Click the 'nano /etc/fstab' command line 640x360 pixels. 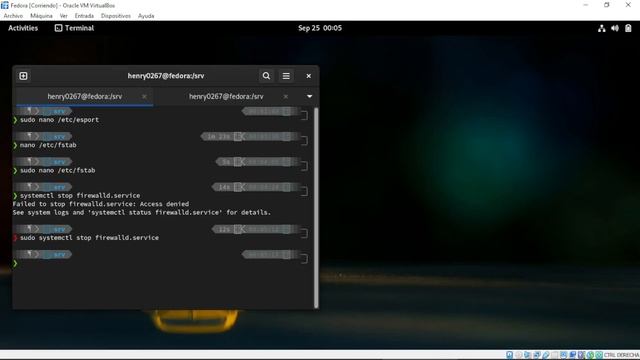[48, 145]
